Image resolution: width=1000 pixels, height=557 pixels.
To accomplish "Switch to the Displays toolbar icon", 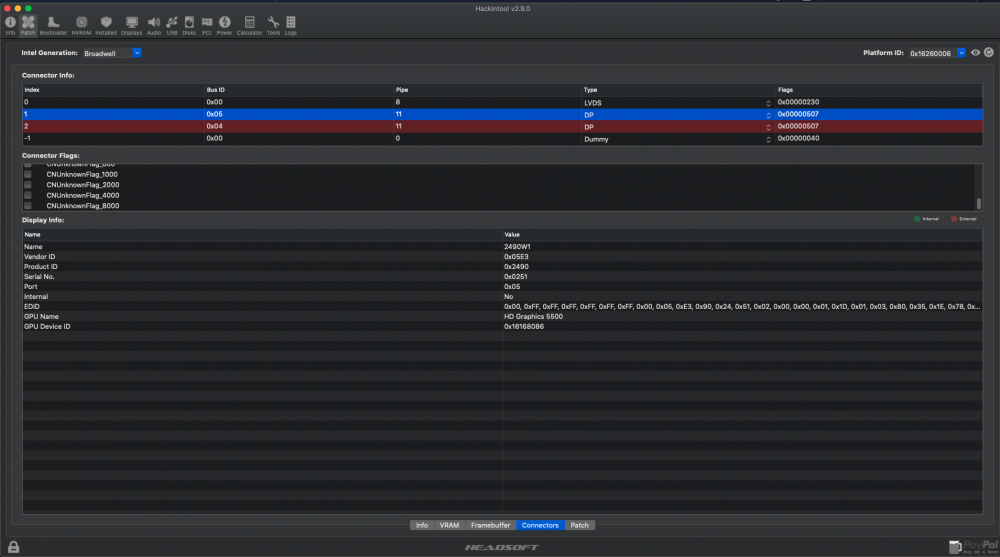I will [132, 23].
